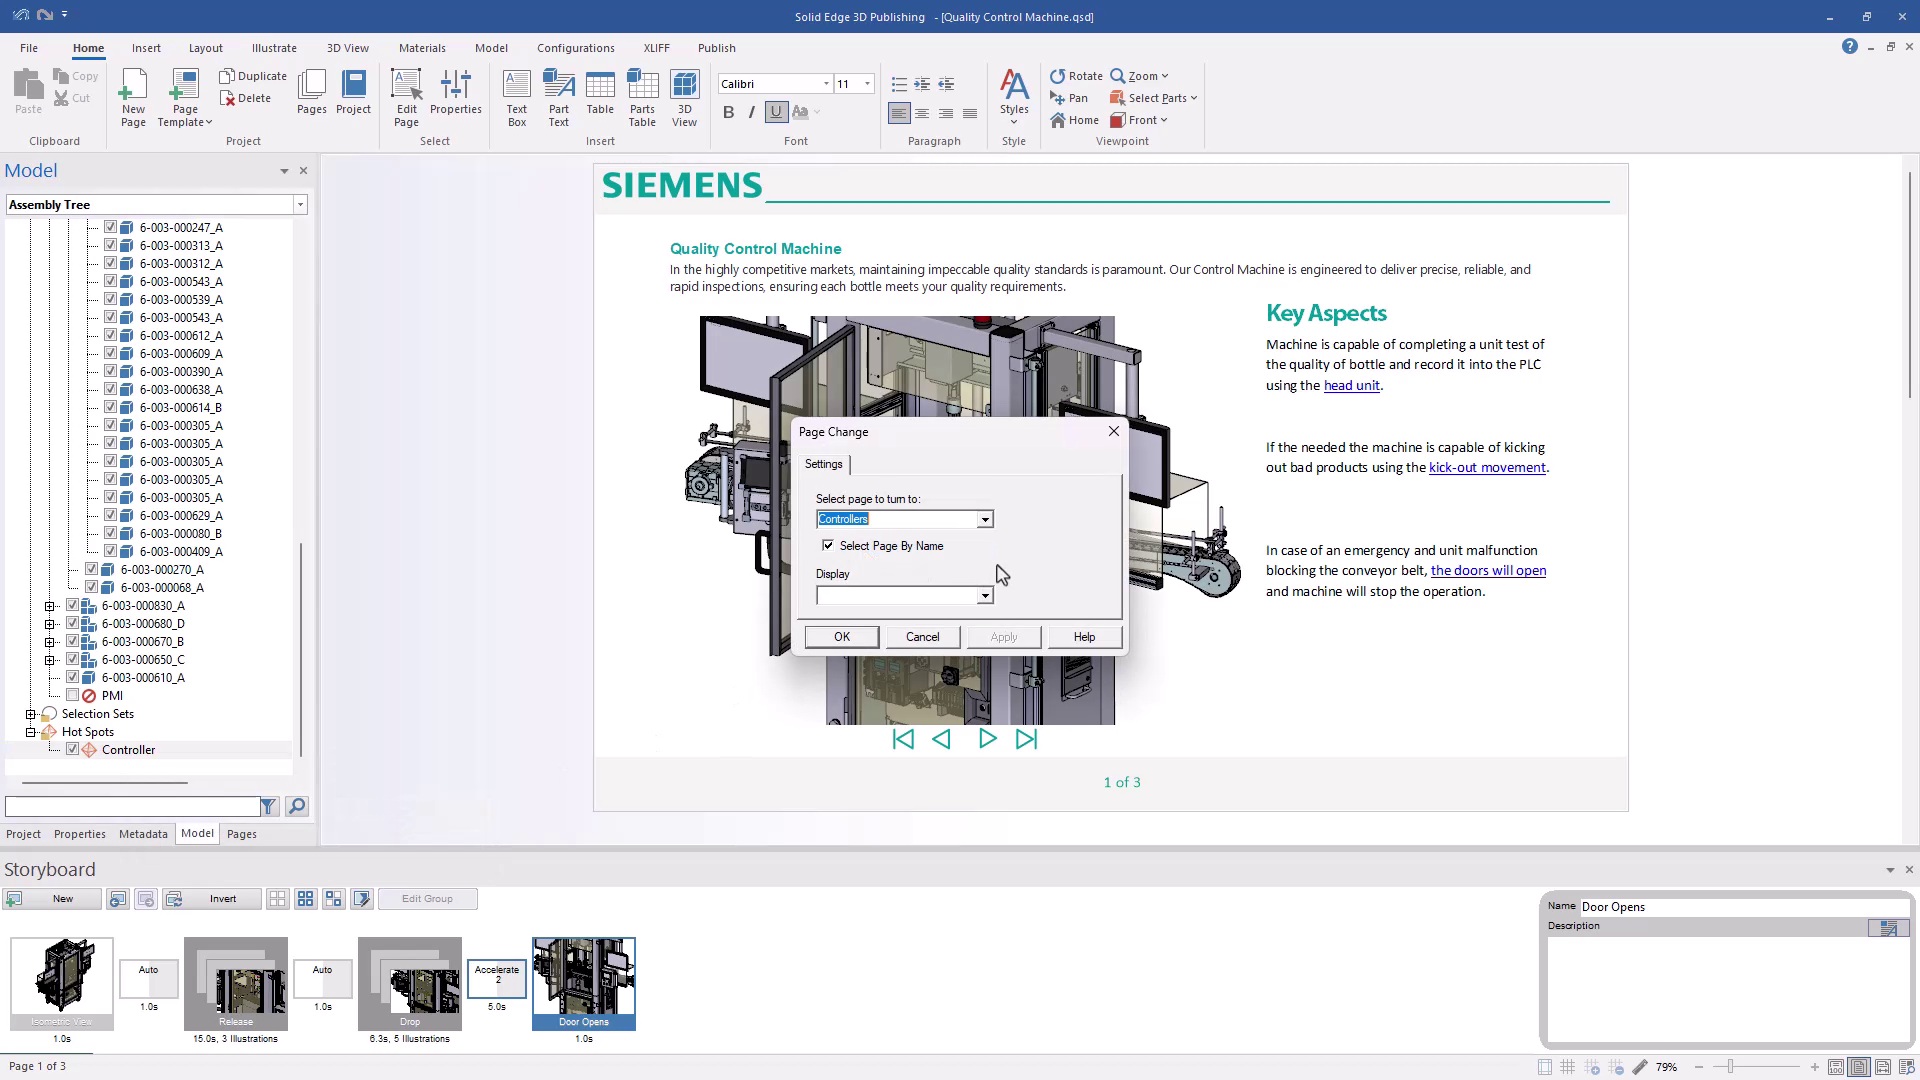1920x1080 pixels.
Task: Click the New Page icon
Action: [x=133, y=97]
